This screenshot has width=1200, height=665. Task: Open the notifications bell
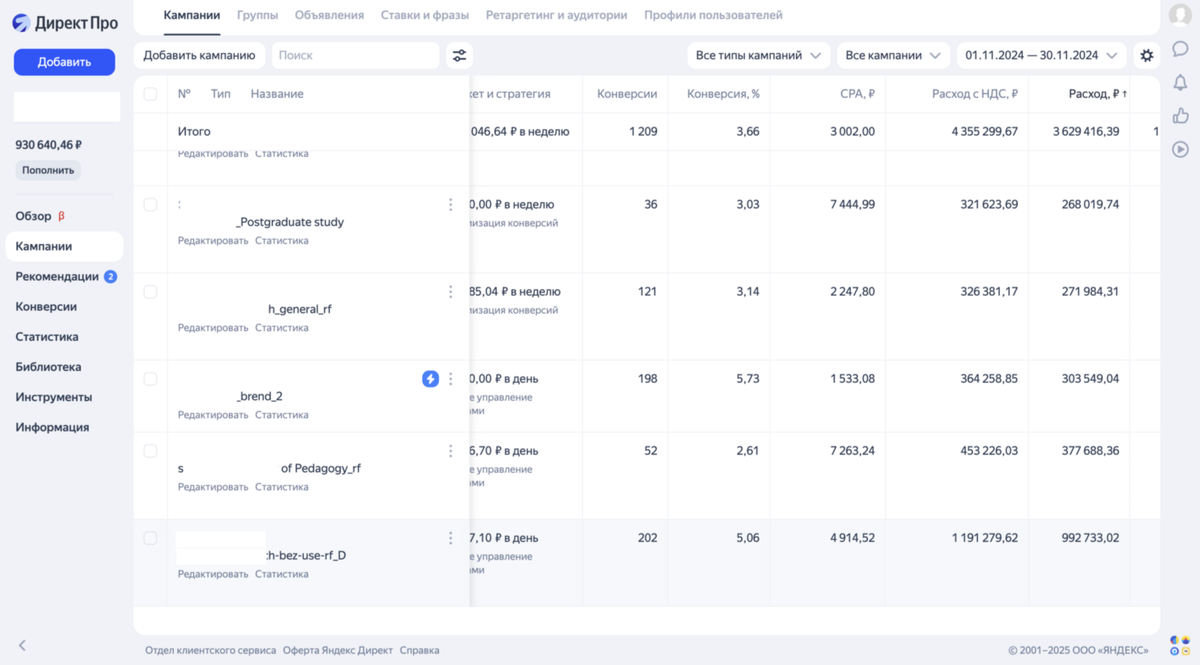1180,83
